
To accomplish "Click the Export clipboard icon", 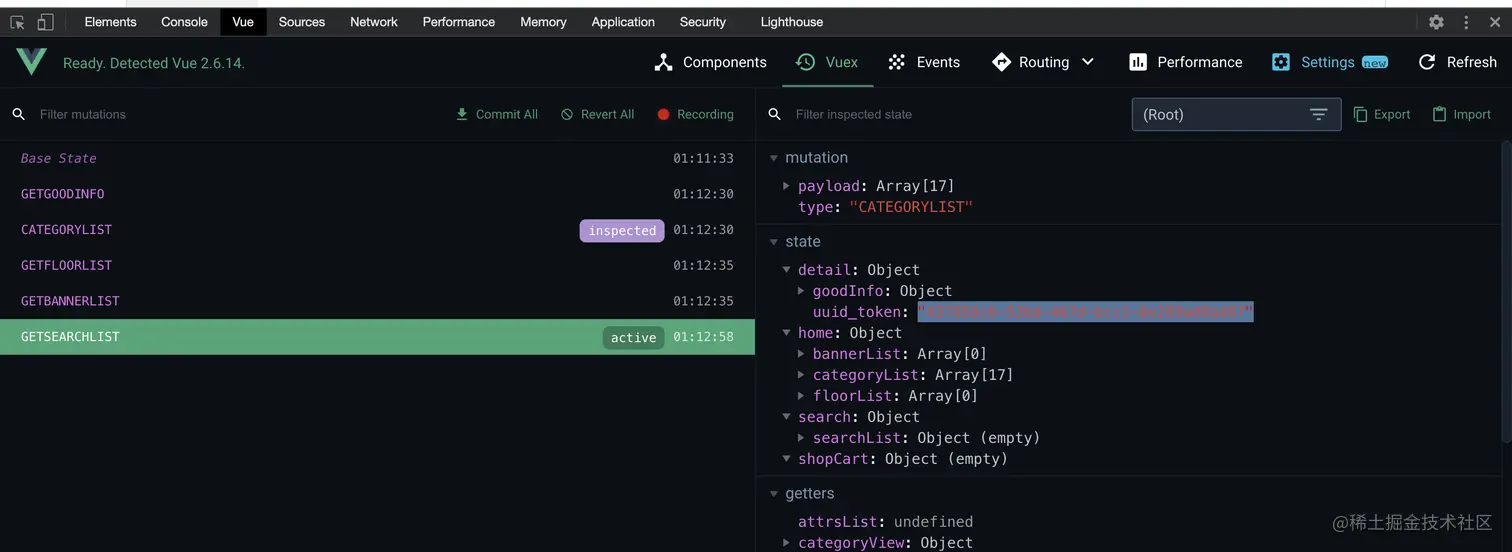I will pyautogui.click(x=1360, y=114).
